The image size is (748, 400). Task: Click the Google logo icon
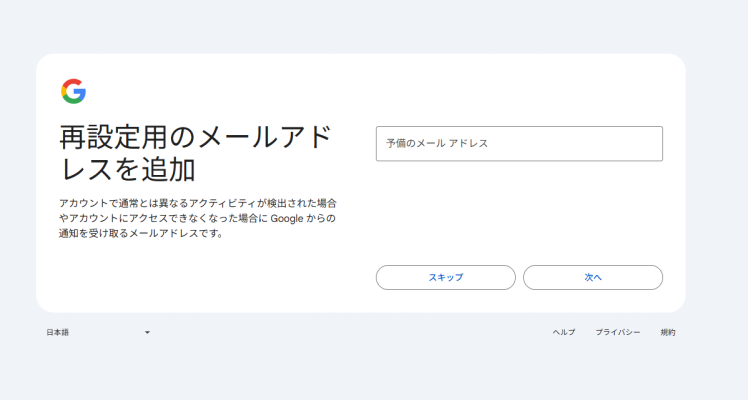(73, 91)
